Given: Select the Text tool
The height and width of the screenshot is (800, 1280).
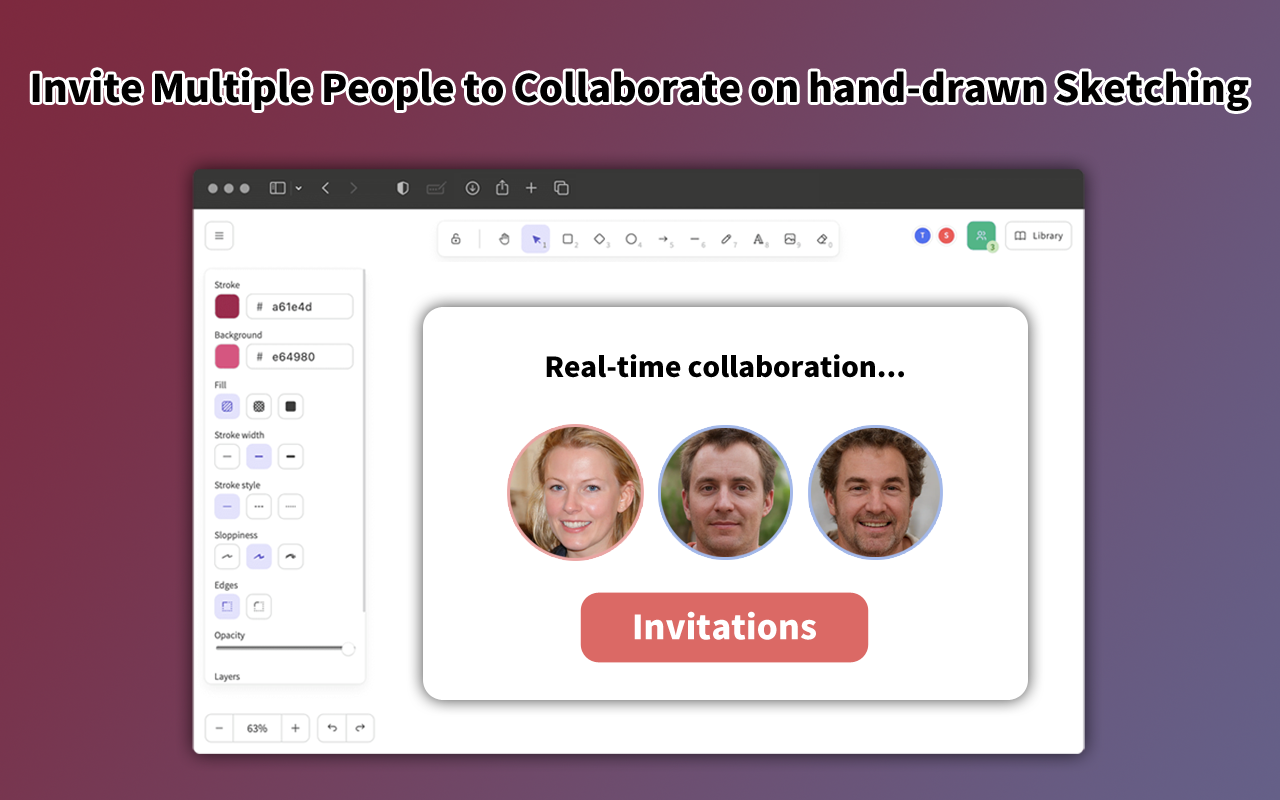Looking at the screenshot, I should (759, 239).
